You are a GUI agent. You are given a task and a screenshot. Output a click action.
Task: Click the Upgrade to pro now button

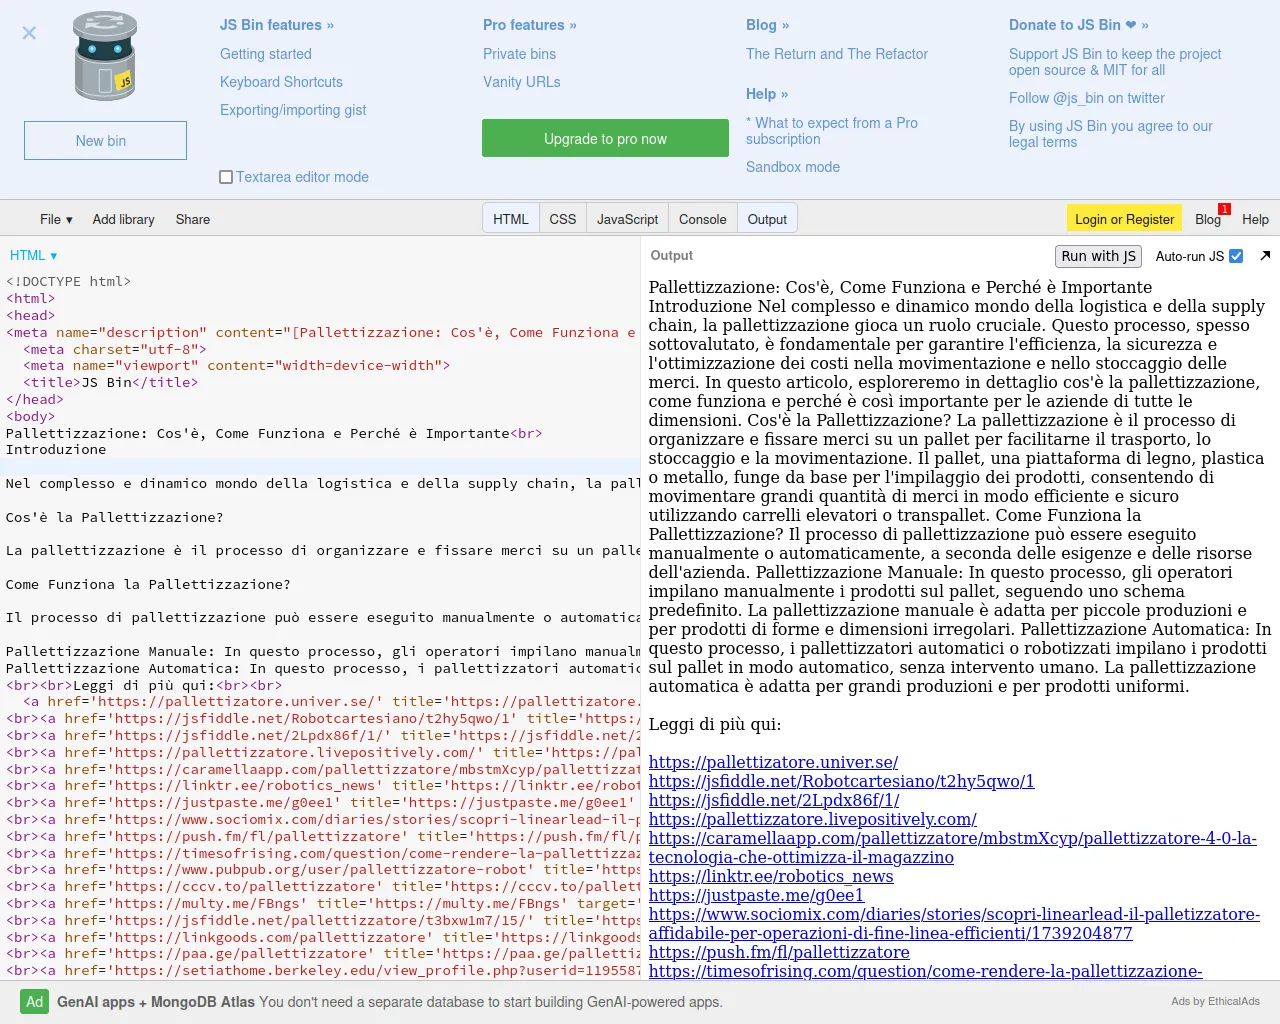pyautogui.click(x=605, y=139)
